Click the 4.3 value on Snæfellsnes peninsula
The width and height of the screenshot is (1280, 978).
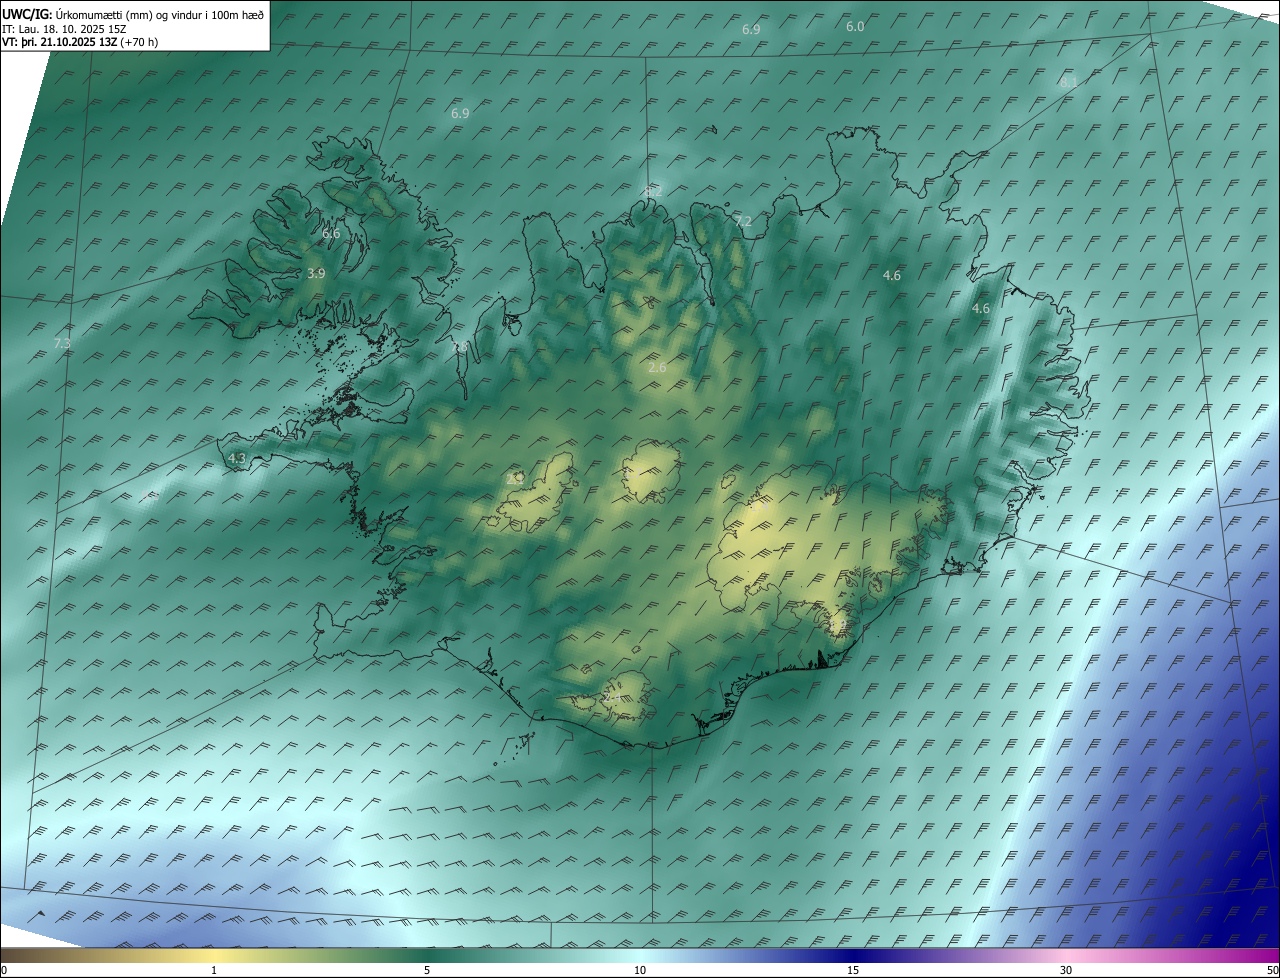237,458
